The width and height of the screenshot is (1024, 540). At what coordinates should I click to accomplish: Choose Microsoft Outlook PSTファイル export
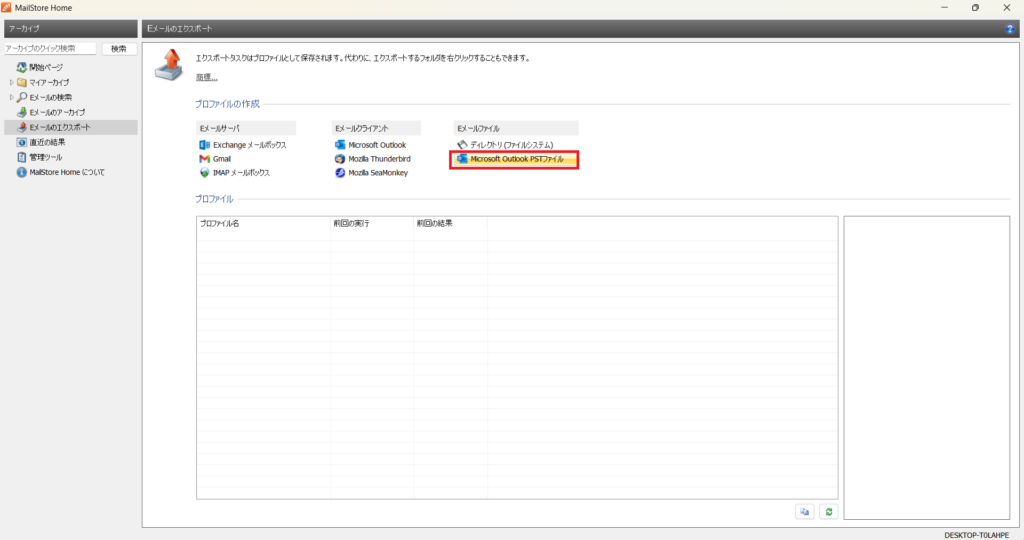(517, 159)
